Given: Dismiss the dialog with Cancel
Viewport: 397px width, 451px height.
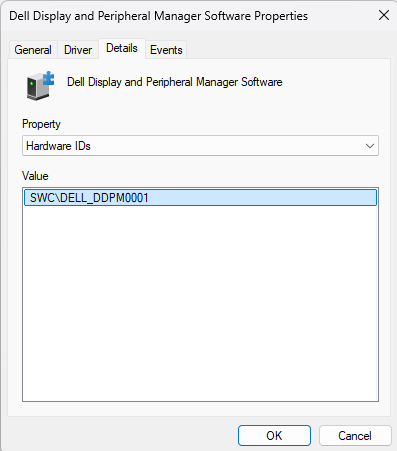Looking at the screenshot, I should (x=355, y=435).
